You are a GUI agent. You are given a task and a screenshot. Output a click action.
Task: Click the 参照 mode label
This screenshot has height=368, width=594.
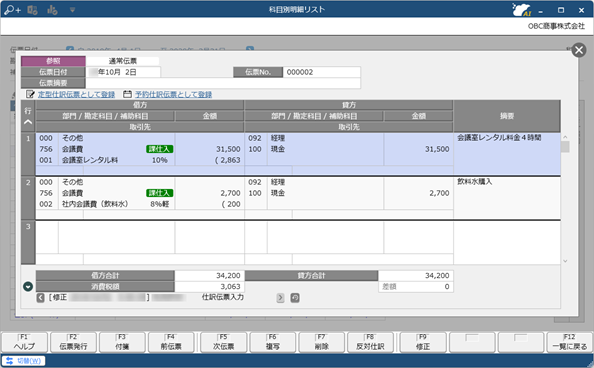tap(53, 61)
